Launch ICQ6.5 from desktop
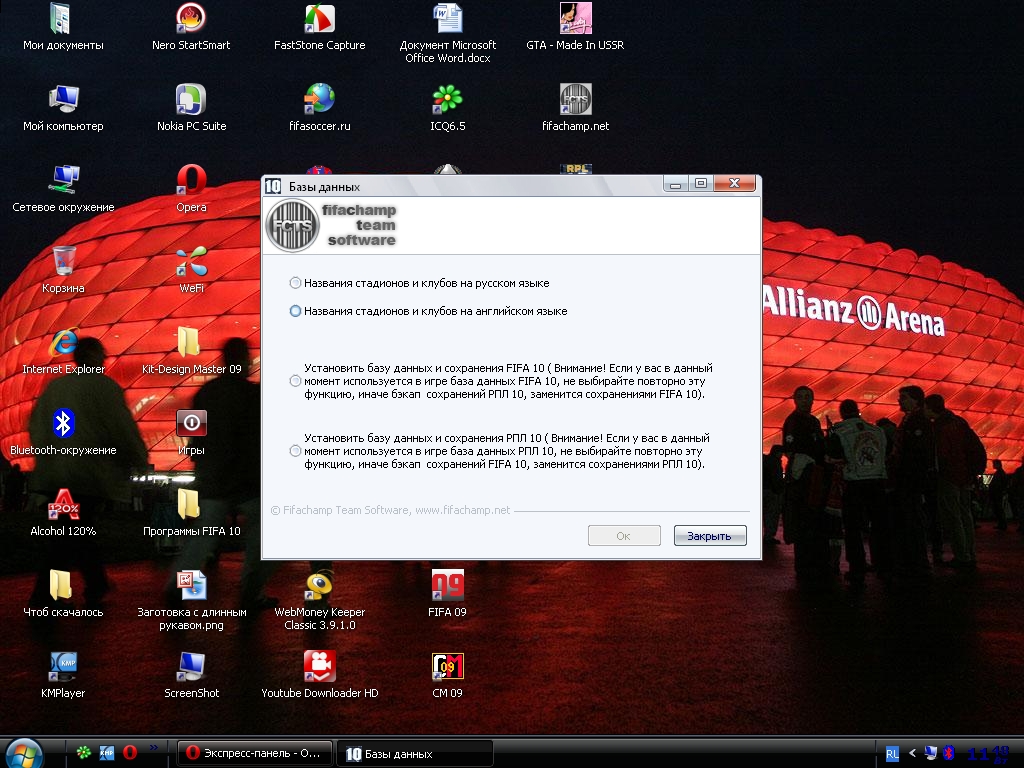Image resolution: width=1024 pixels, height=768 pixels. (447, 108)
